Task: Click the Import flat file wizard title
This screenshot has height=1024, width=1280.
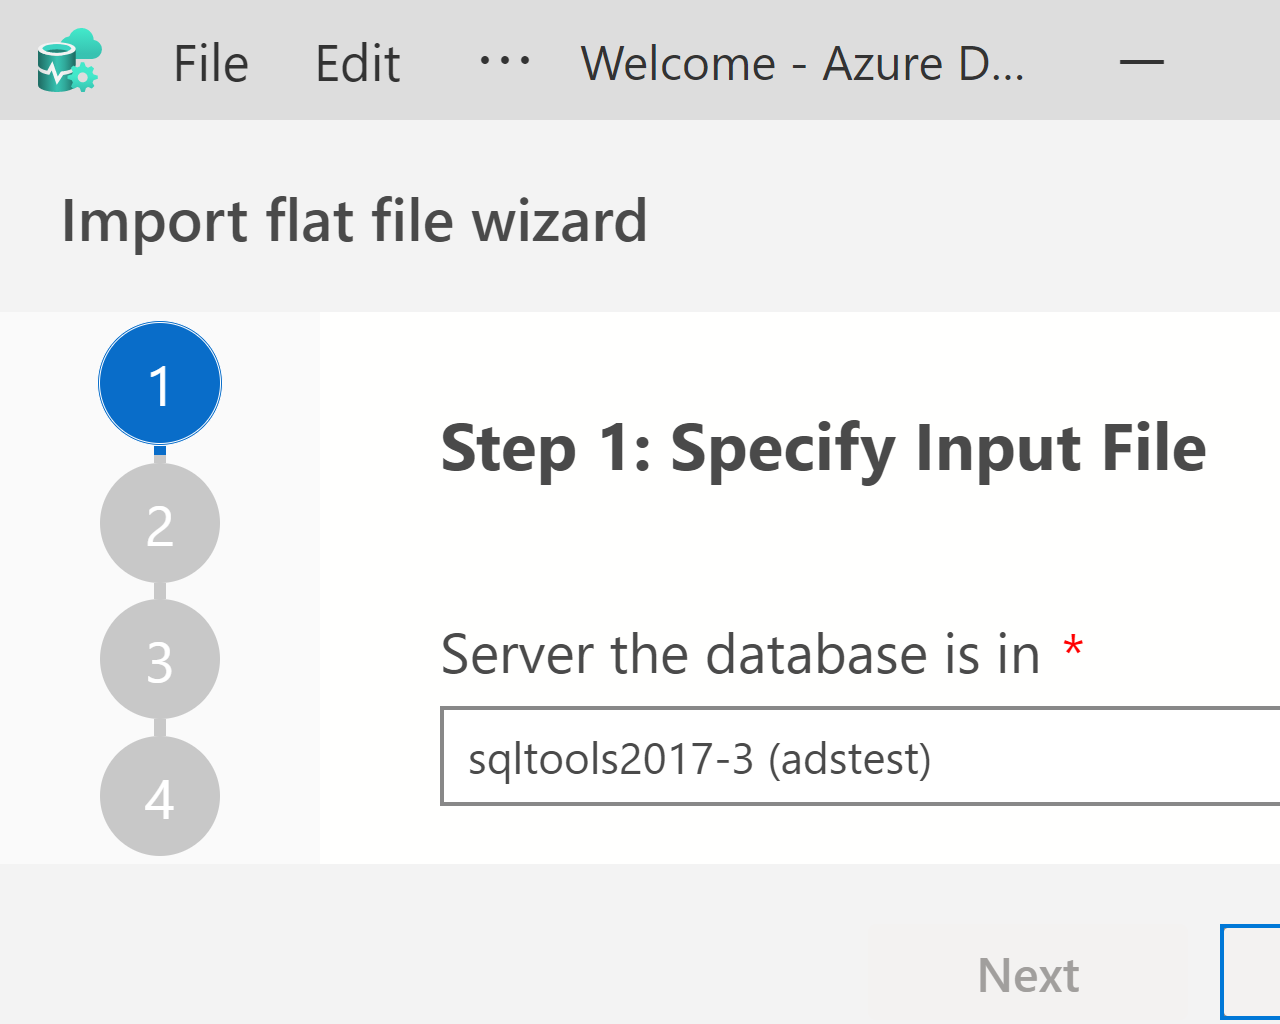Action: (354, 220)
